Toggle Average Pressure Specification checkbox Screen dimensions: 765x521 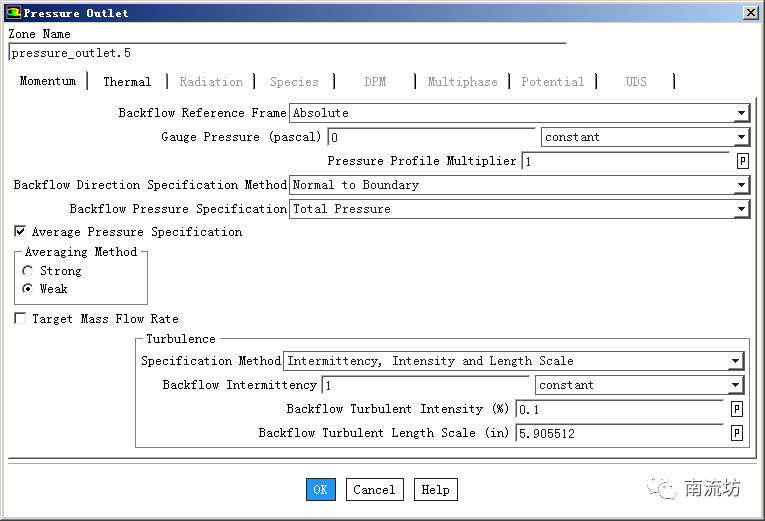point(20,232)
